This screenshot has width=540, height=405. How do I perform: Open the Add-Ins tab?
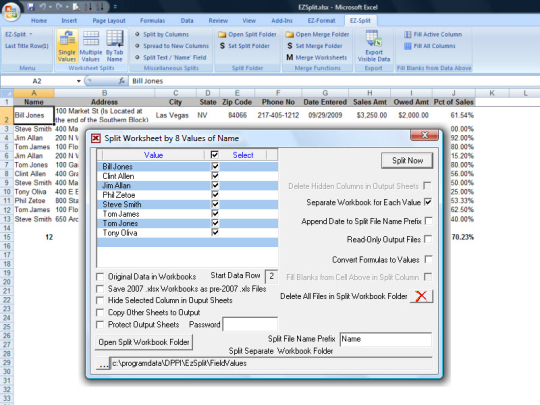pos(282,21)
